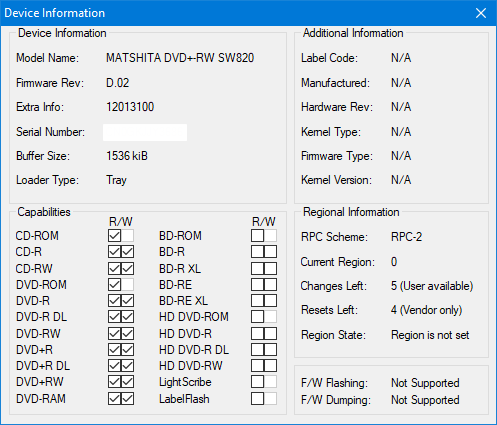Select the Resets Left value 4 (Vendor only)
The width and height of the screenshot is (497, 425).
tap(427, 310)
